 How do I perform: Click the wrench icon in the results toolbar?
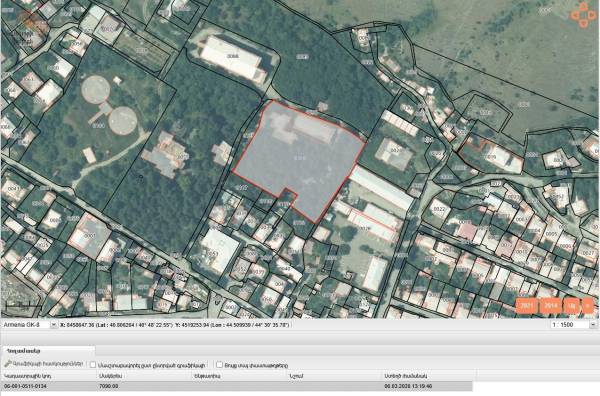(7, 364)
